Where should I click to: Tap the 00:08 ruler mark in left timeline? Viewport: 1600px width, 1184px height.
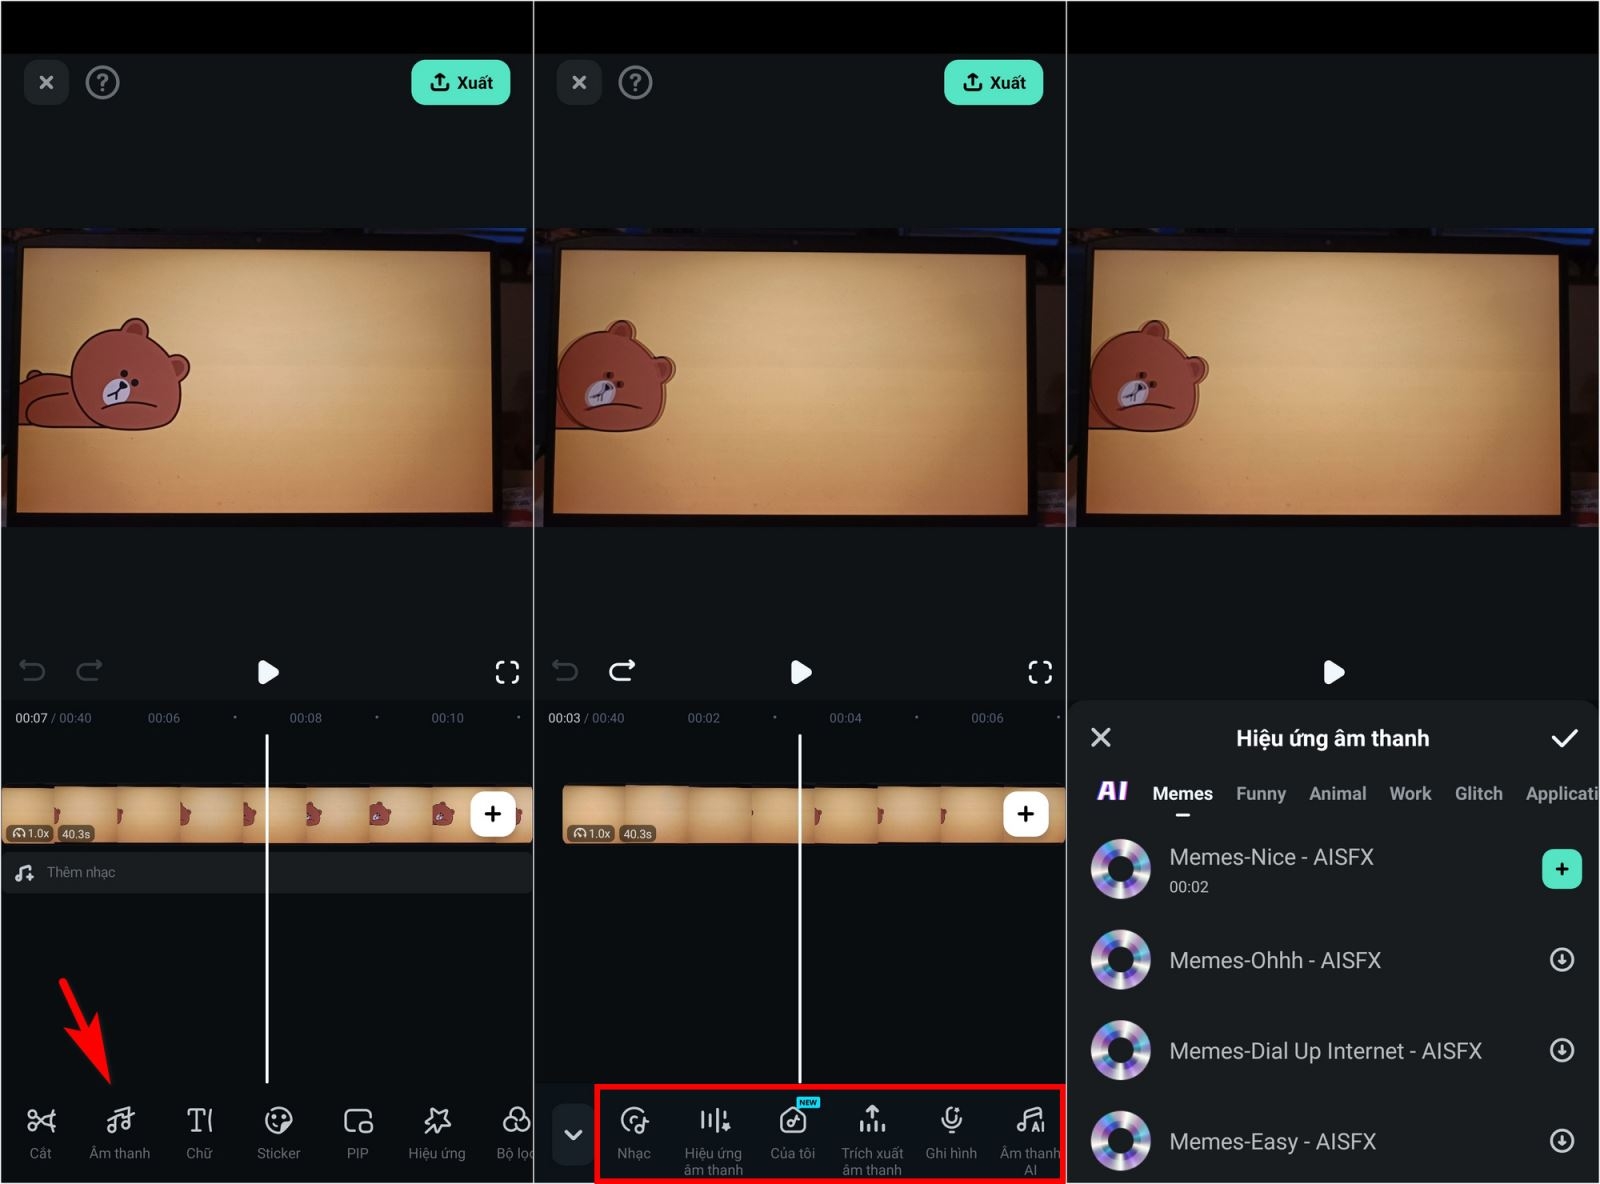point(306,718)
